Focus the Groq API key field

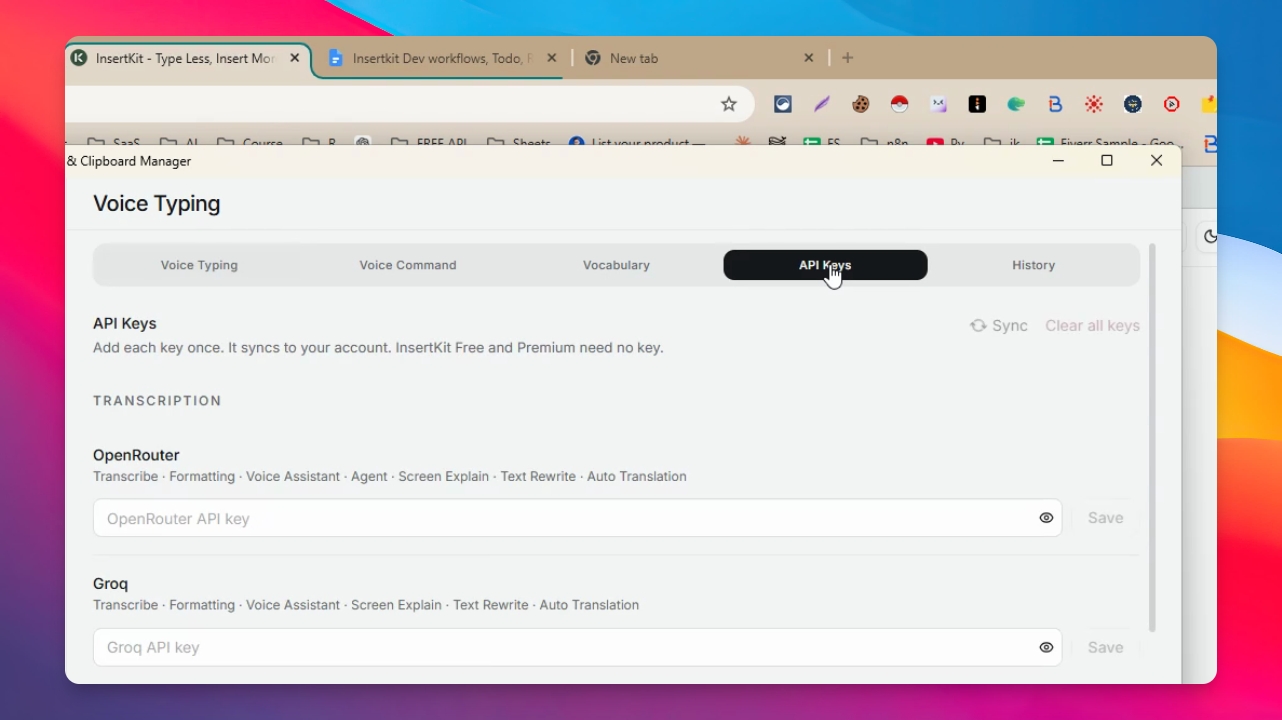click(577, 647)
